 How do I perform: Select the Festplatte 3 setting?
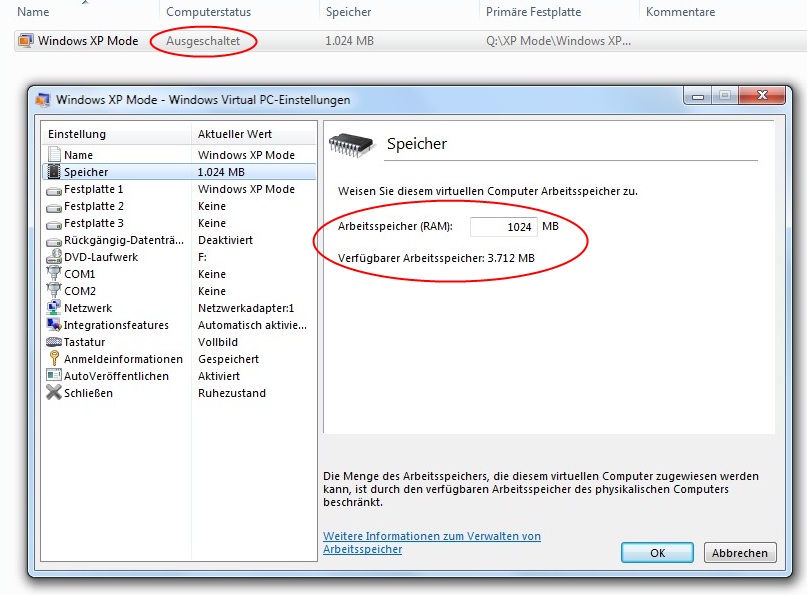pyautogui.click(x=179, y=223)
